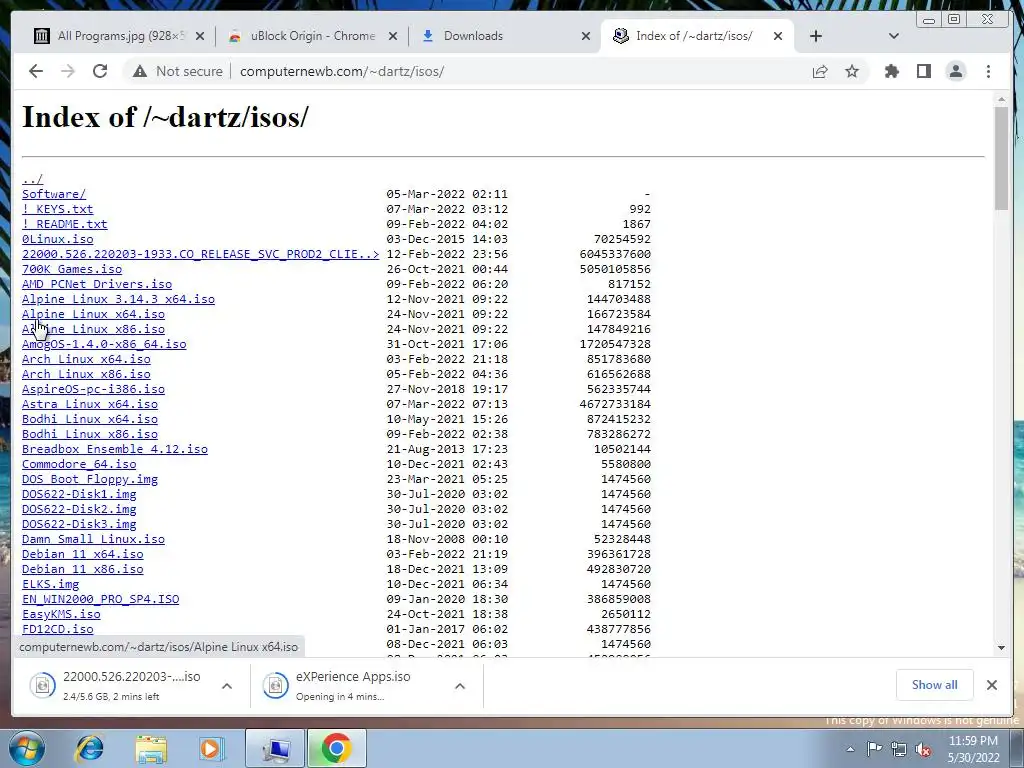Download 0Linux.iso
Image resolution: width=1024 pixels, height=768 pixels.
point(57,239)
